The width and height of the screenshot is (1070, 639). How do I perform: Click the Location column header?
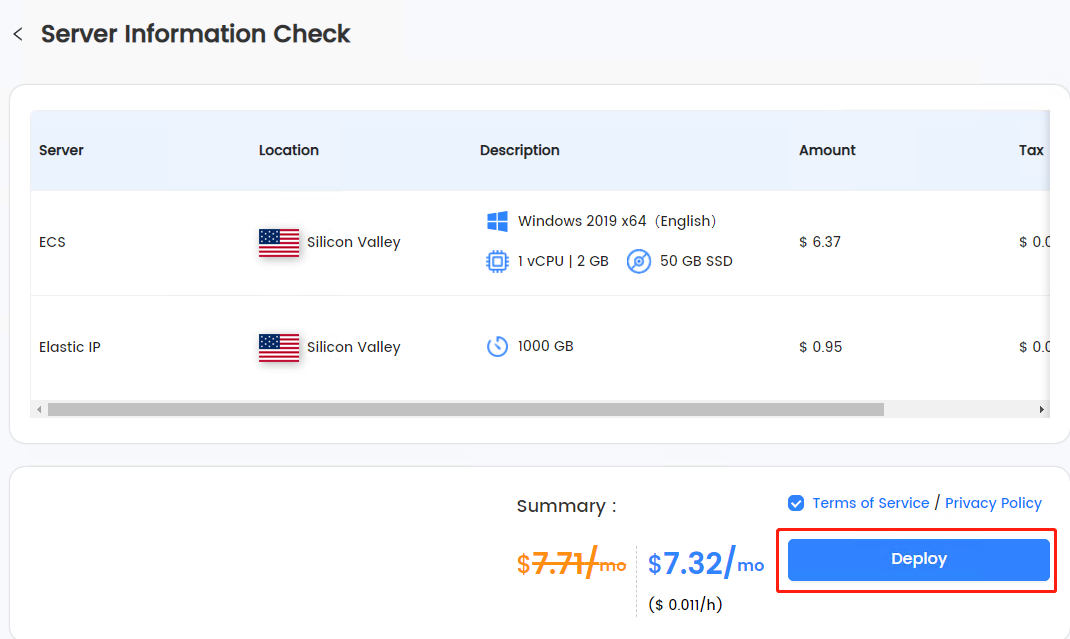click(289, 150)
